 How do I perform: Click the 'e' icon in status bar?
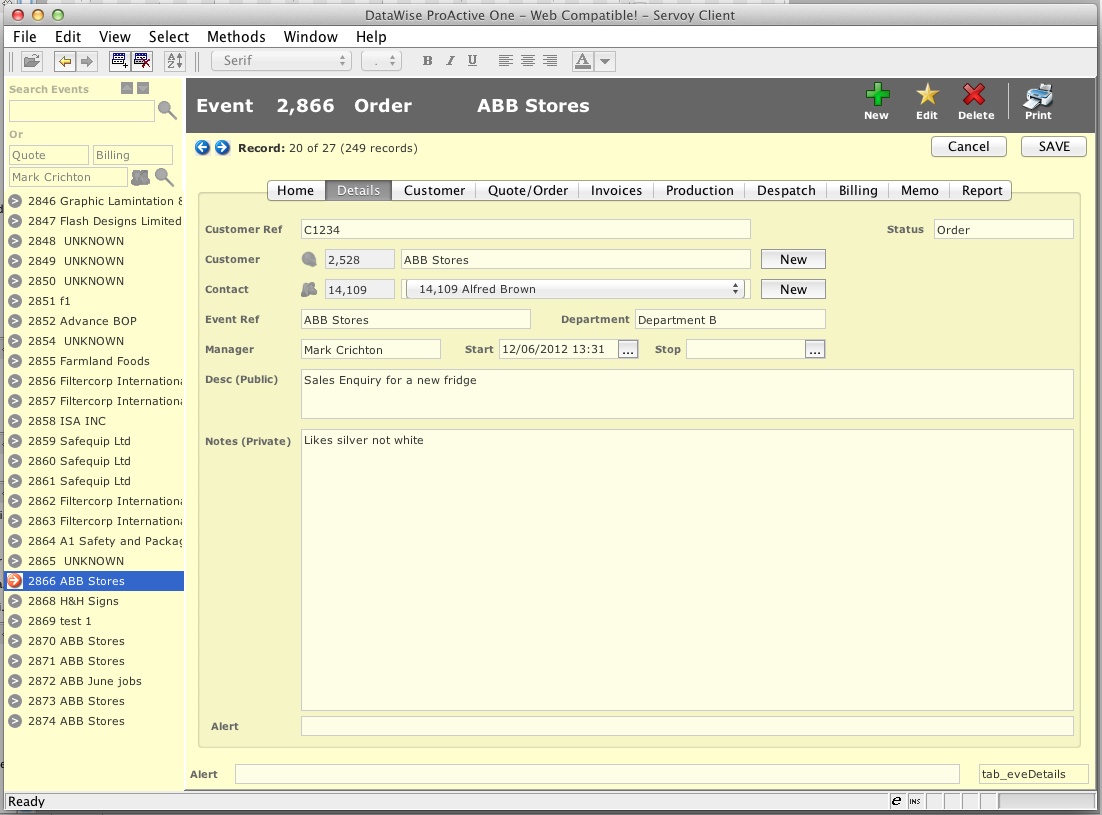point(896,801)
